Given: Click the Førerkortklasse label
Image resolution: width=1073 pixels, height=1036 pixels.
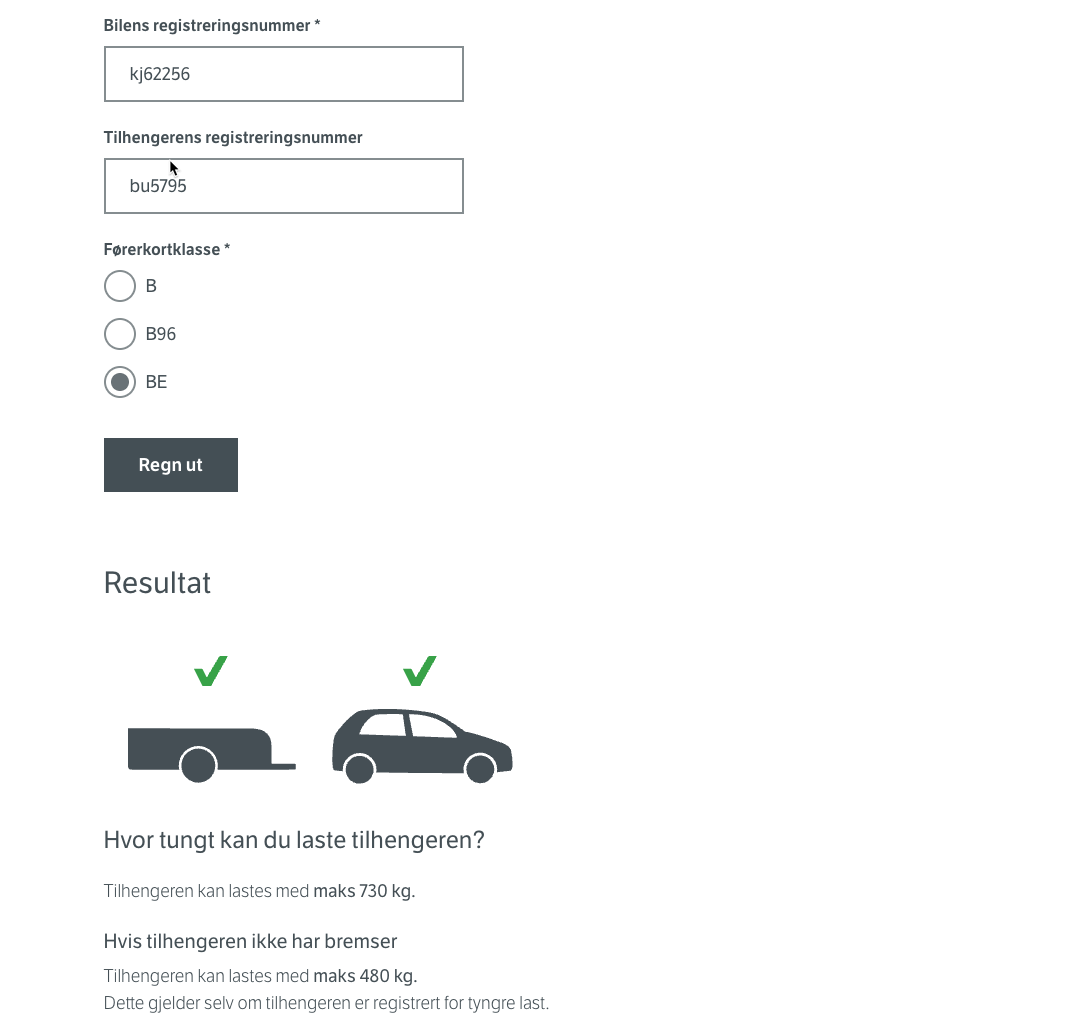Looking at the screenshot, I should 167,250.
